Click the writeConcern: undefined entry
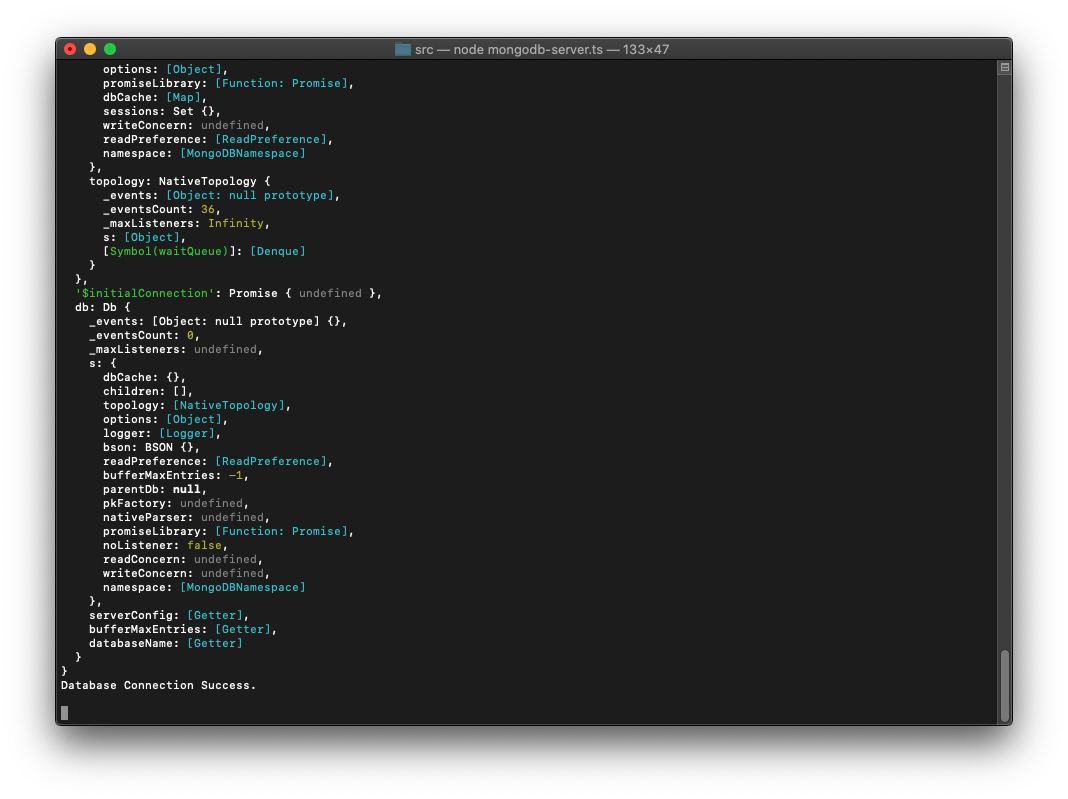The image size is (1068, 799). (x=188, y=573)
